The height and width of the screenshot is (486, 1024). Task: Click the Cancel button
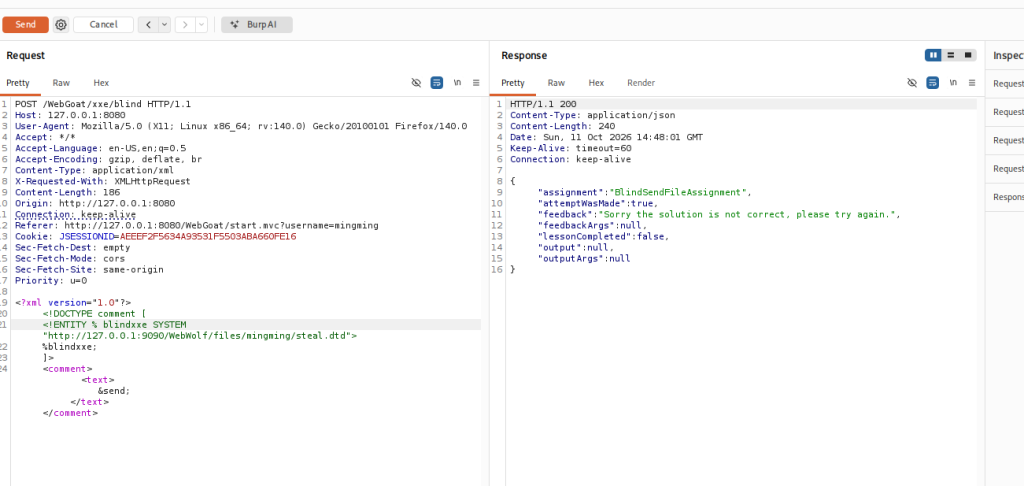[x=103, y=25]
